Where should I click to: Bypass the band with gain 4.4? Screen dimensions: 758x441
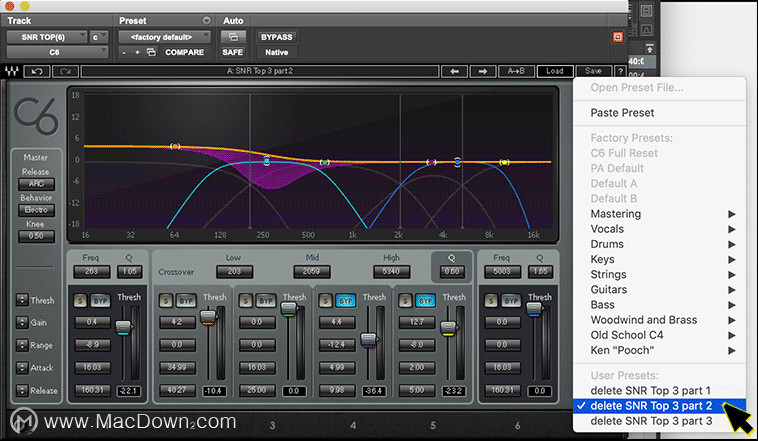(346, 301)
